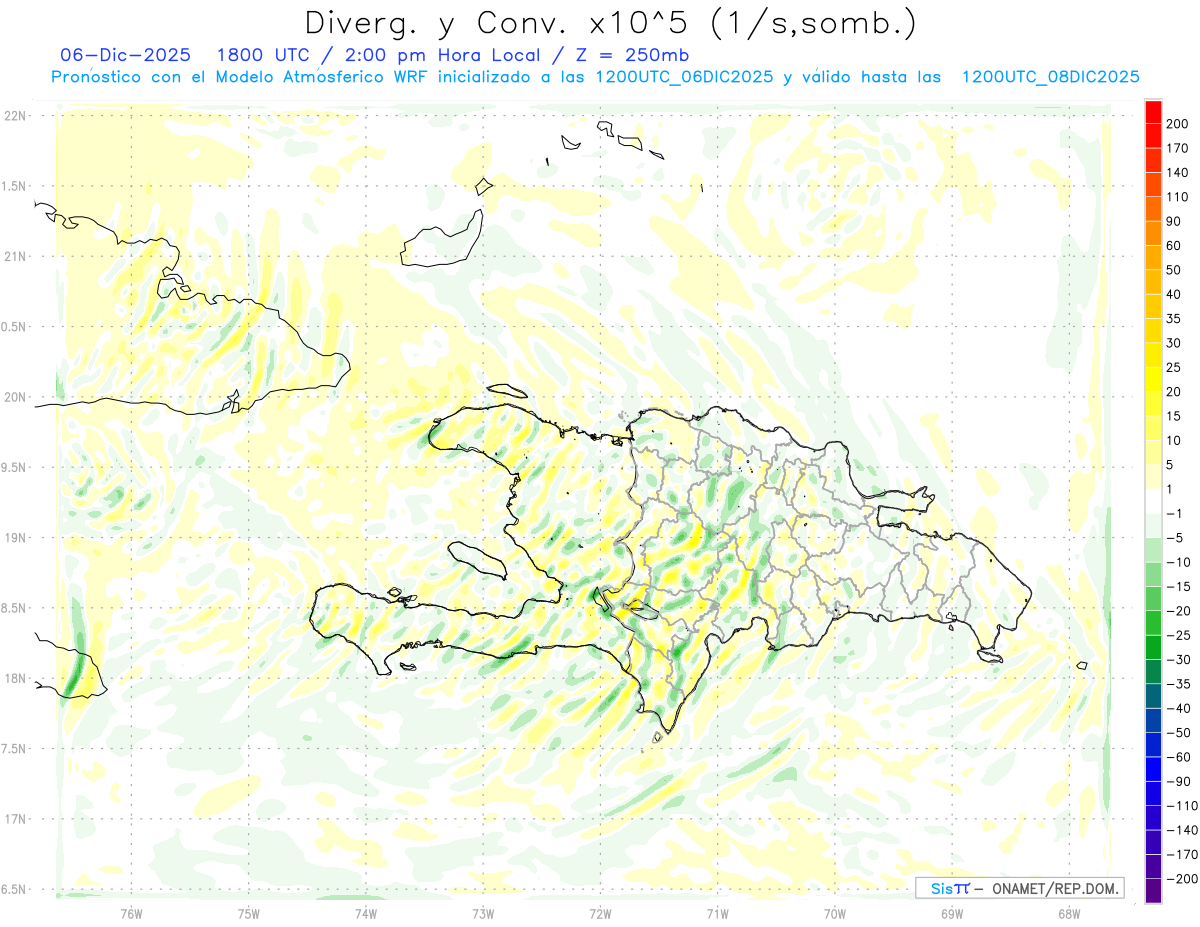The image size is (1200, 927).
Task: Click the legend value '-15'
Action: [x=1178, y=586]
